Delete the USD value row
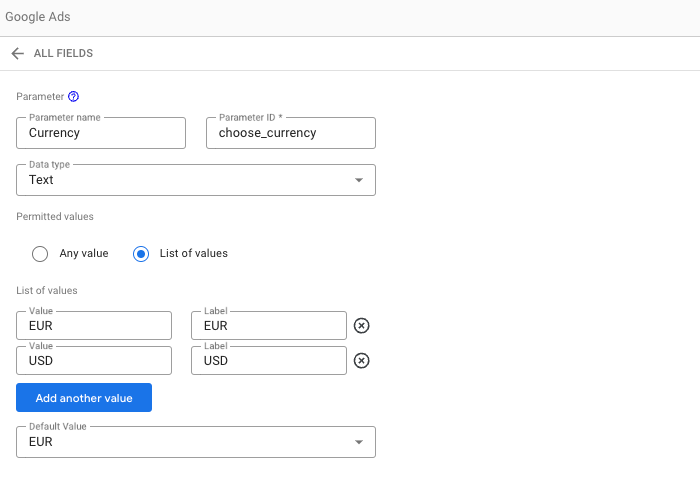Image resolution: width=700 pixels, height=498 pixels. tap(362, 361)
